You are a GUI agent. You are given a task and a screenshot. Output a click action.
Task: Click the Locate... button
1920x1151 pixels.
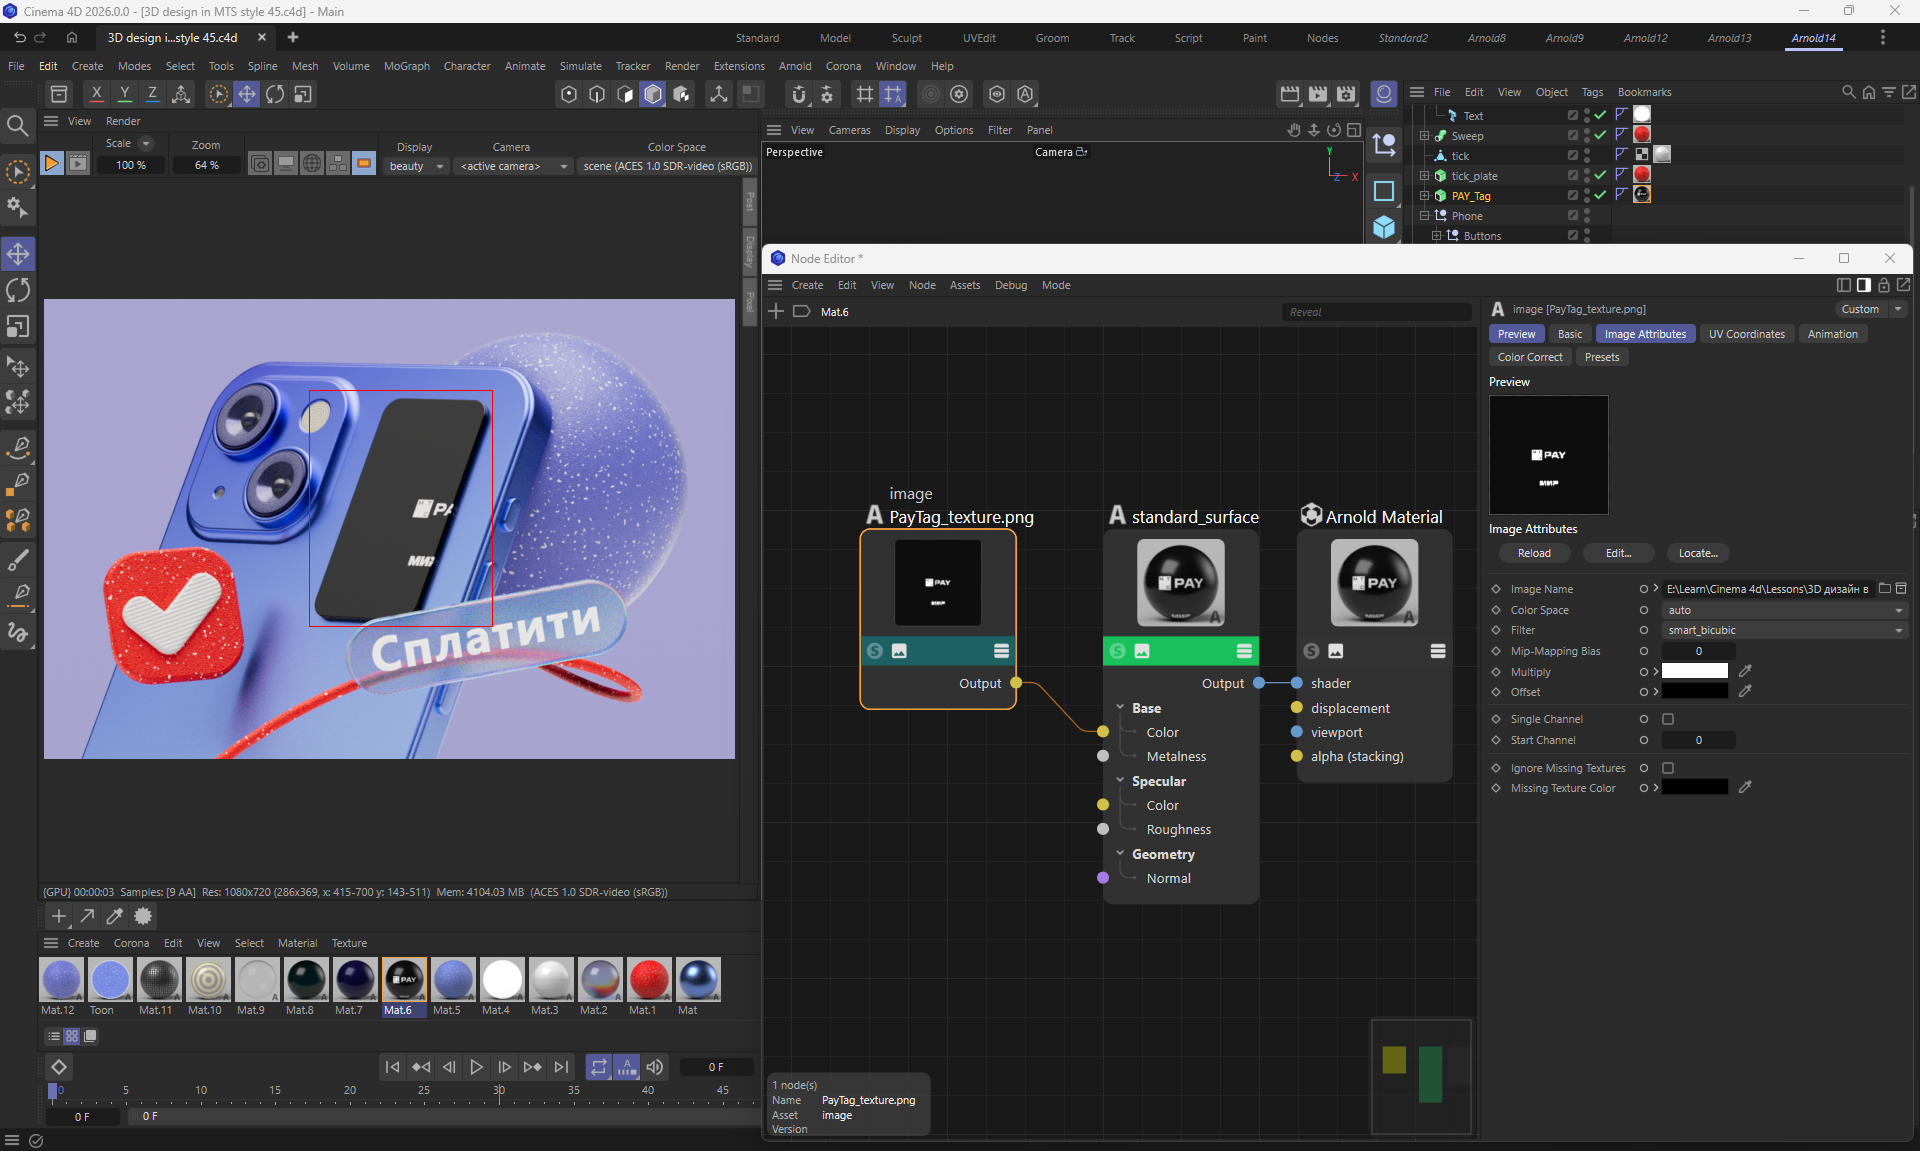click(x=1697, y=553)
